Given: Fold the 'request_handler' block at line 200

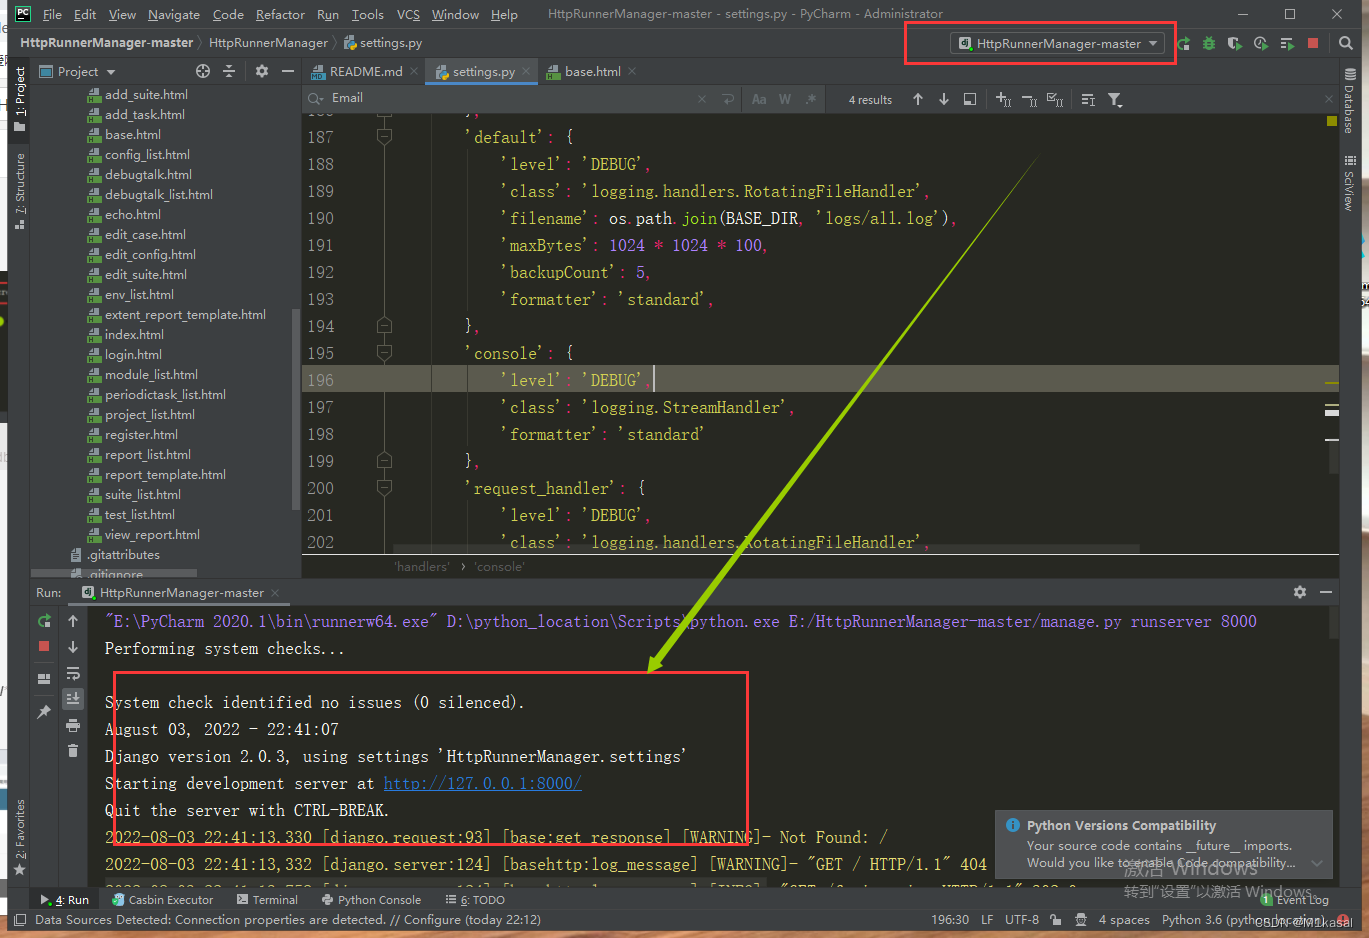Looking at the screenshot, I should coord(384,488).
